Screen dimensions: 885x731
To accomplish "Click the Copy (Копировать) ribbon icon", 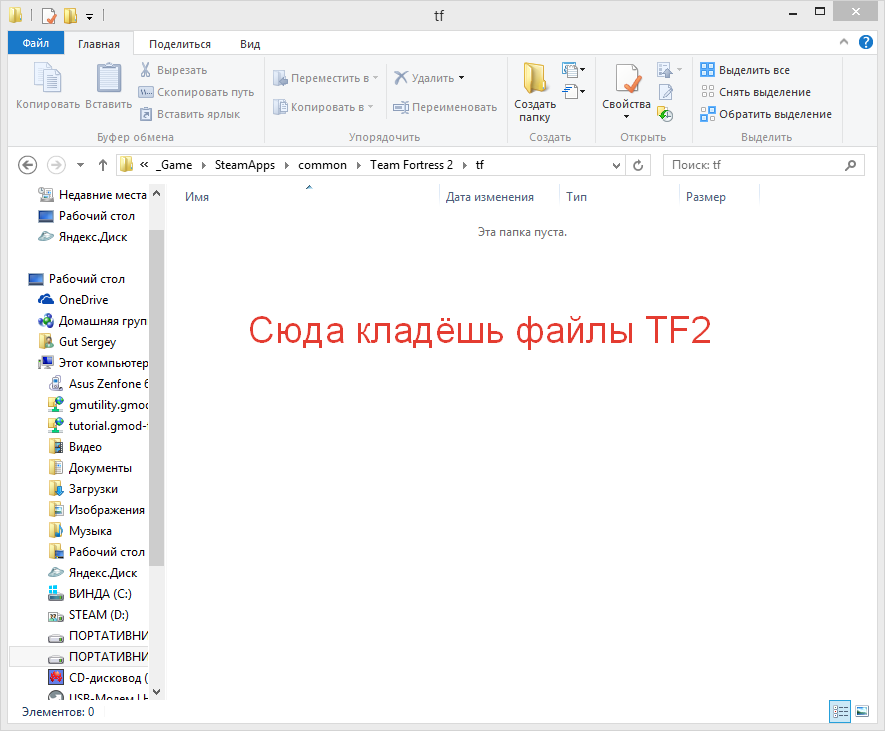I will [48, 78].
